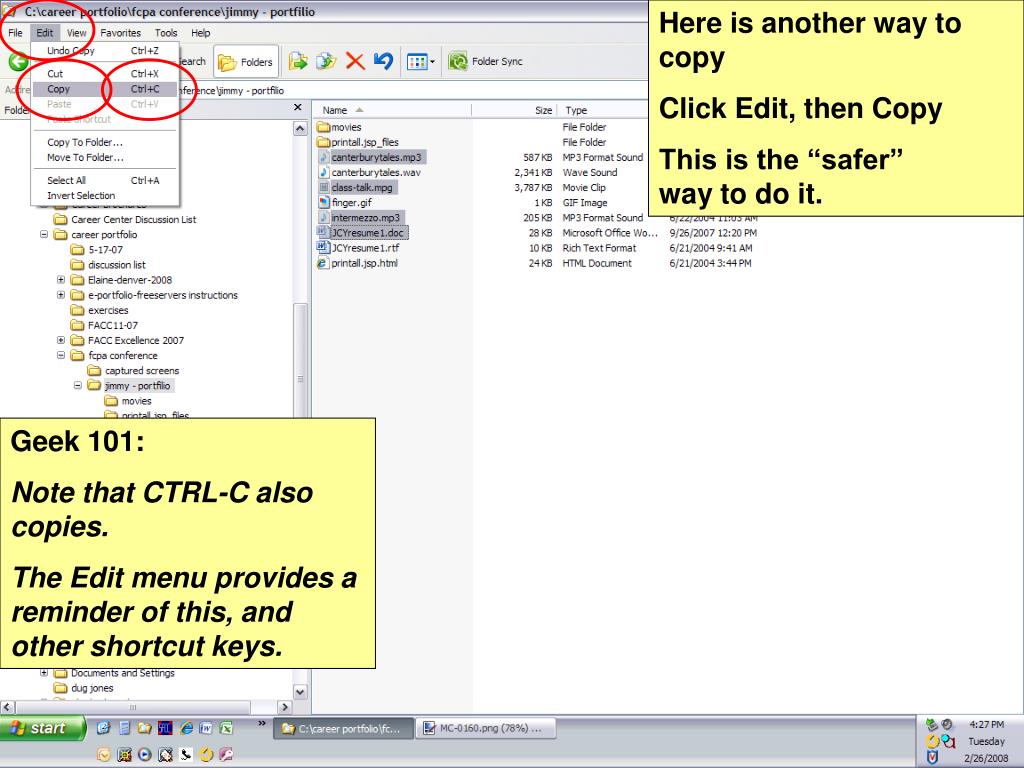Switch to C:\career portfolio taskbar button
The width and height of the screenshot is (1024, 768).
[x=344, y=728]
